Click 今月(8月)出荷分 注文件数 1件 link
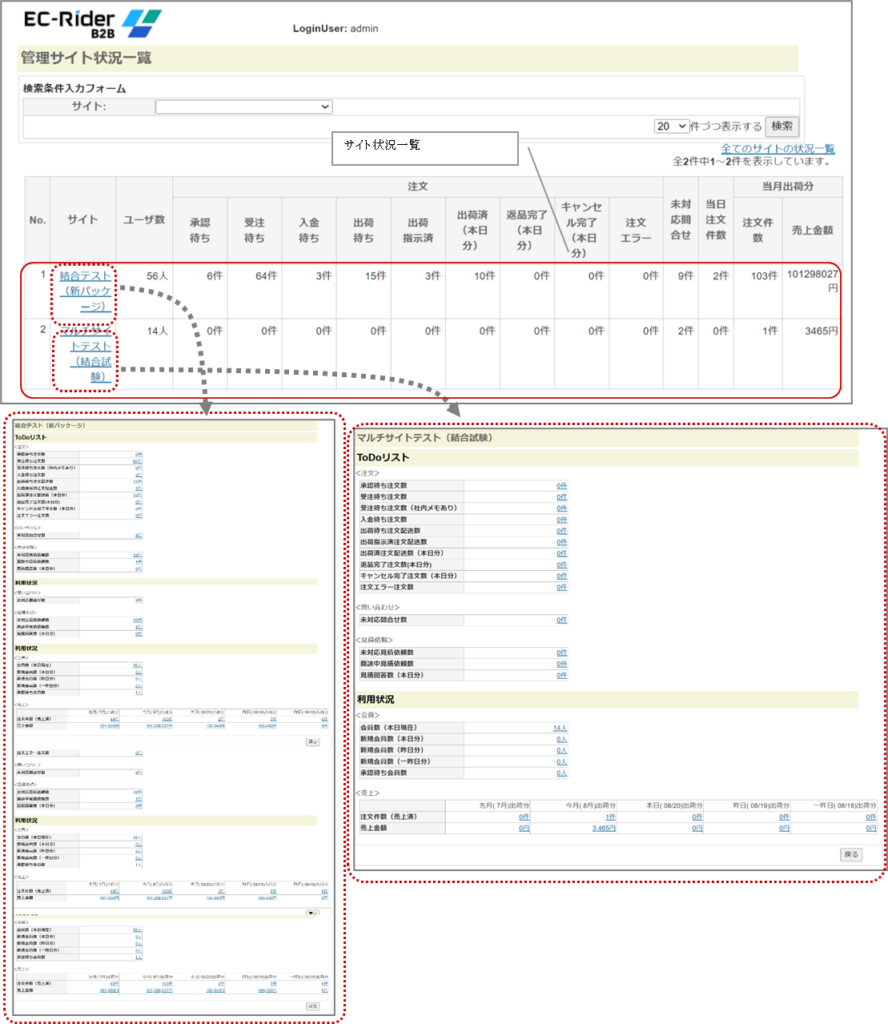Viewport: 888px width, 1024px height. pyautogui.click(x=609, y=817)
